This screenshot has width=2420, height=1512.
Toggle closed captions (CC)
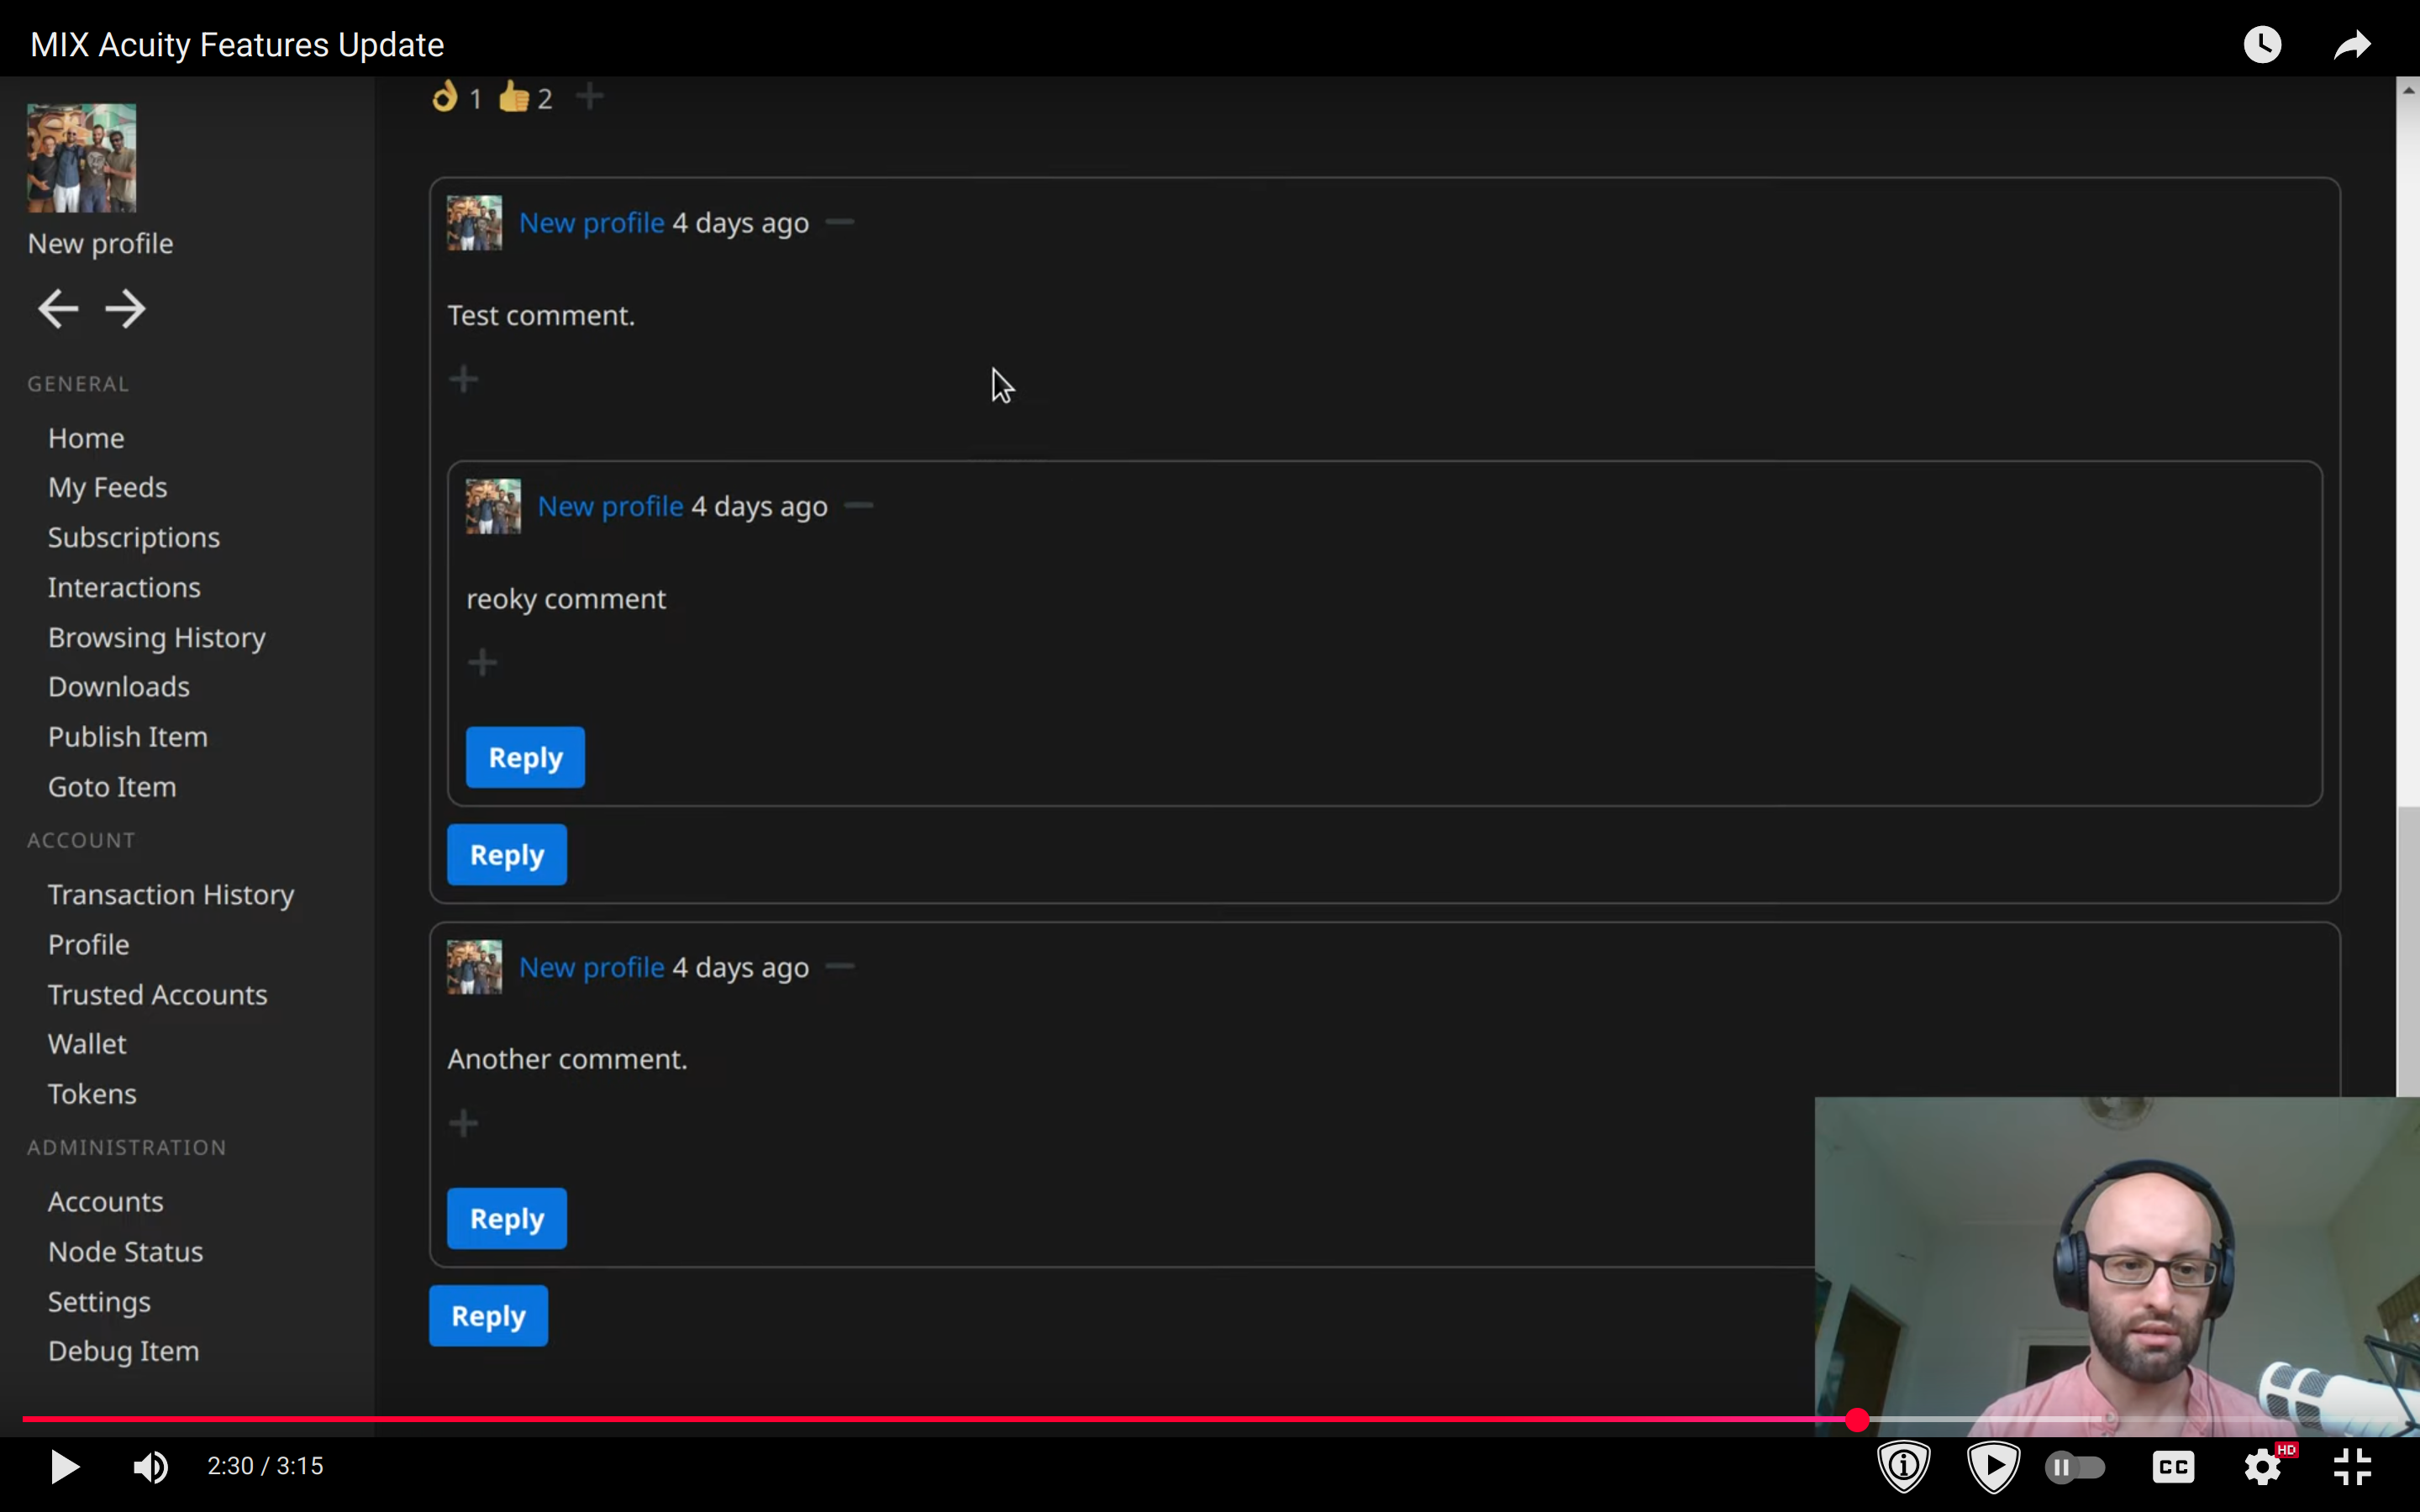point(2173,1467)
